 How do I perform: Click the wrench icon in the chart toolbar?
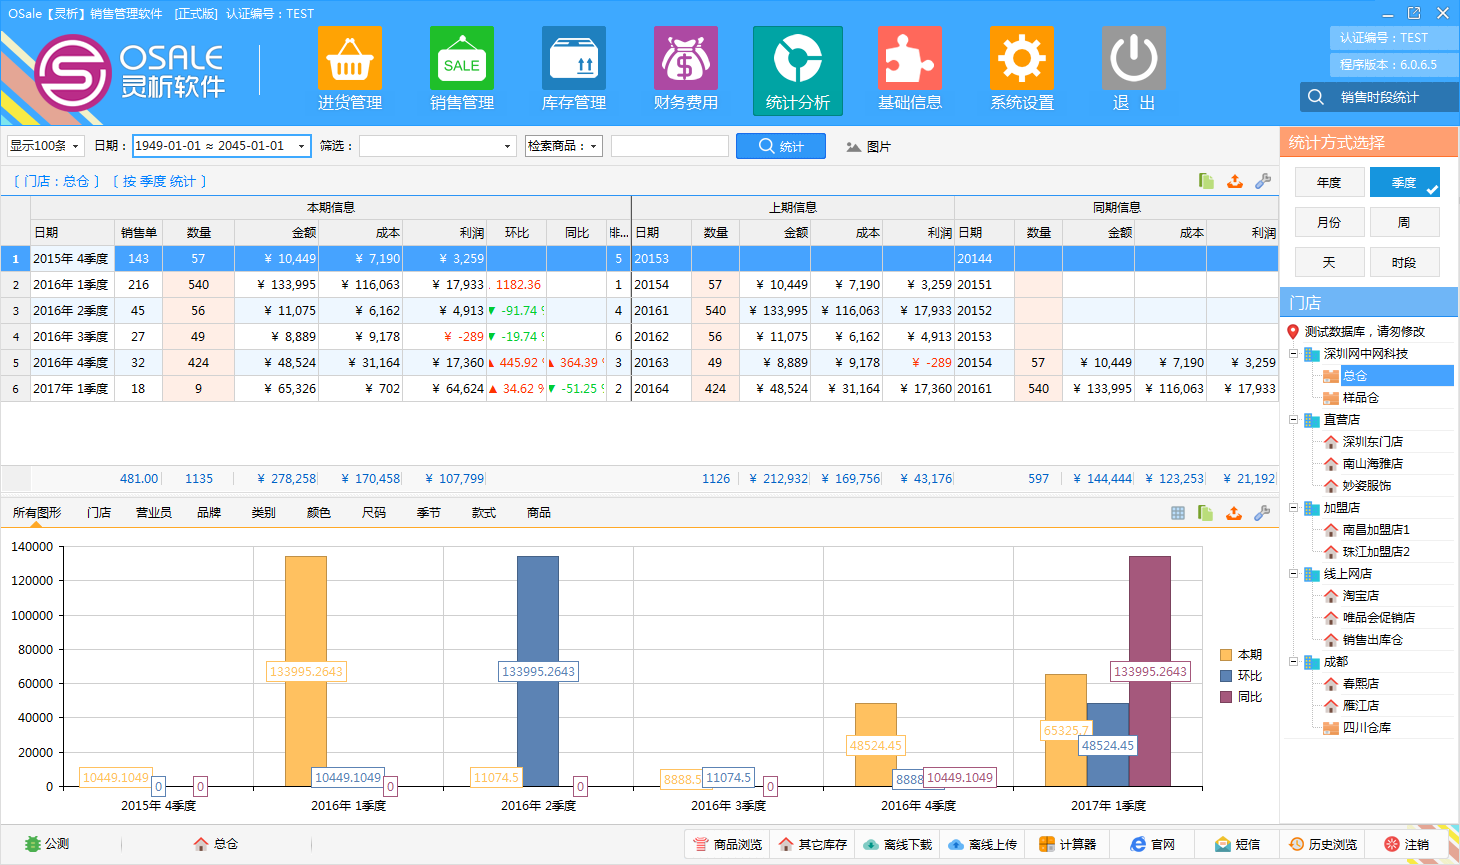1262,513
